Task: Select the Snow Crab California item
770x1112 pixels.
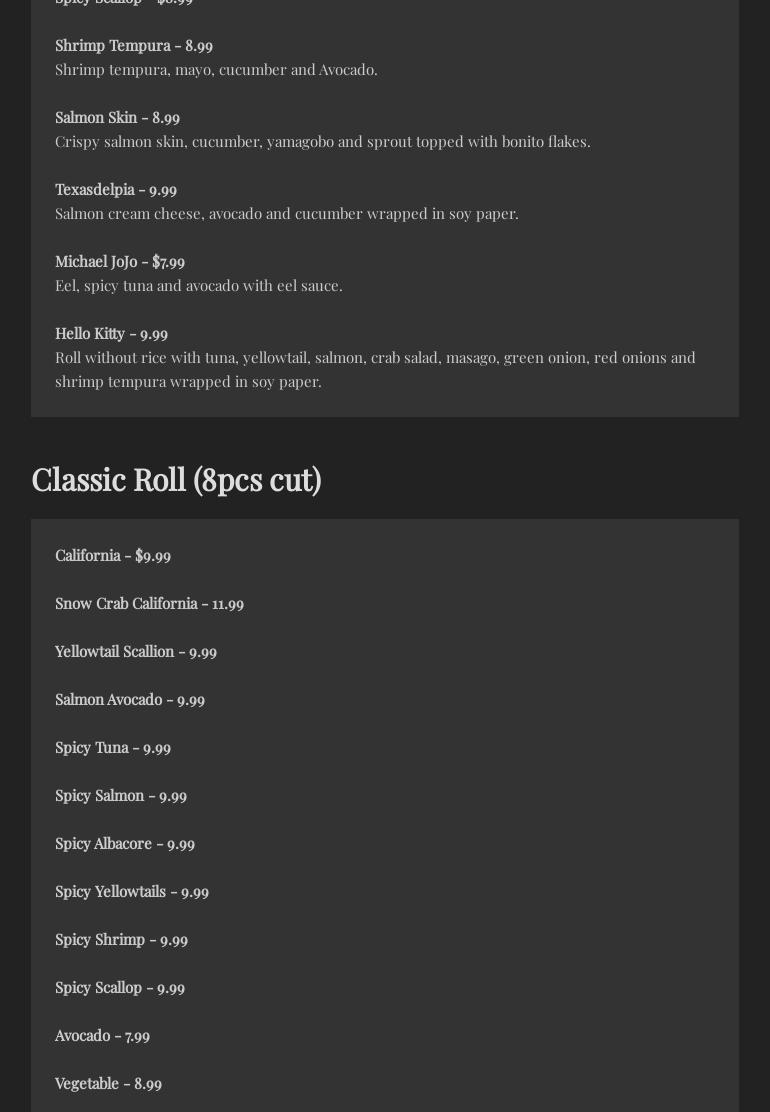Action: (149, 603)
